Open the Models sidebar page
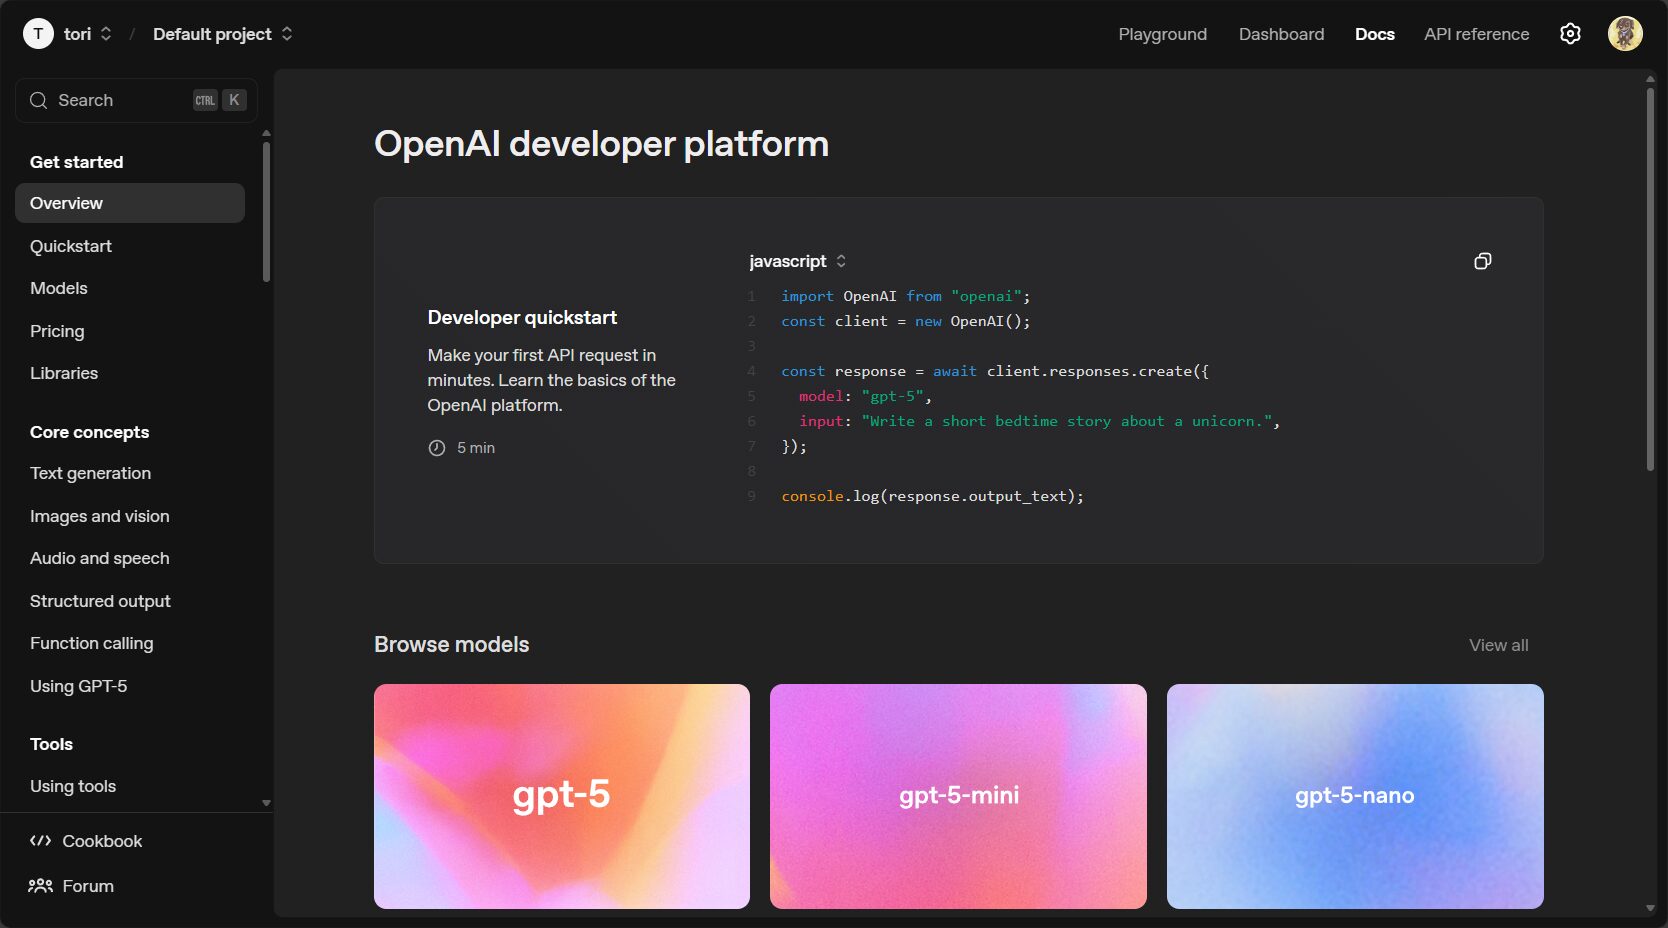This screenshot has width=1668, height=928. point(59,288)
